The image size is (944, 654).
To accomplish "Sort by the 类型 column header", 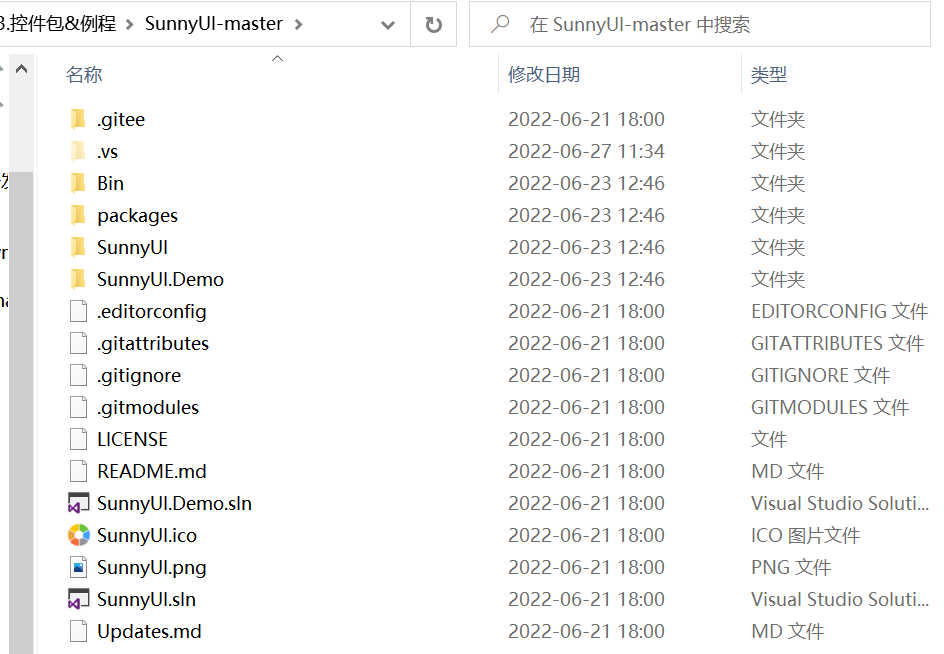I will (769, 75).
